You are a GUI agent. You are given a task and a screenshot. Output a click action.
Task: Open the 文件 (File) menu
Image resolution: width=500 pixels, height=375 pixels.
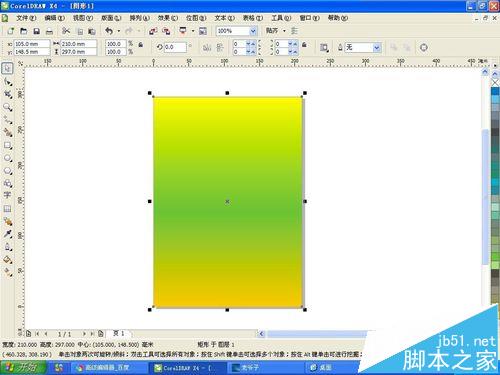(25, 18)
